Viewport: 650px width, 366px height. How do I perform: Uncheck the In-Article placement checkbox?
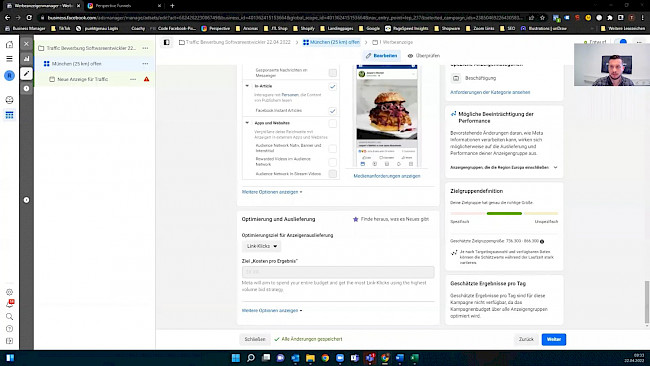pos(332,87)
